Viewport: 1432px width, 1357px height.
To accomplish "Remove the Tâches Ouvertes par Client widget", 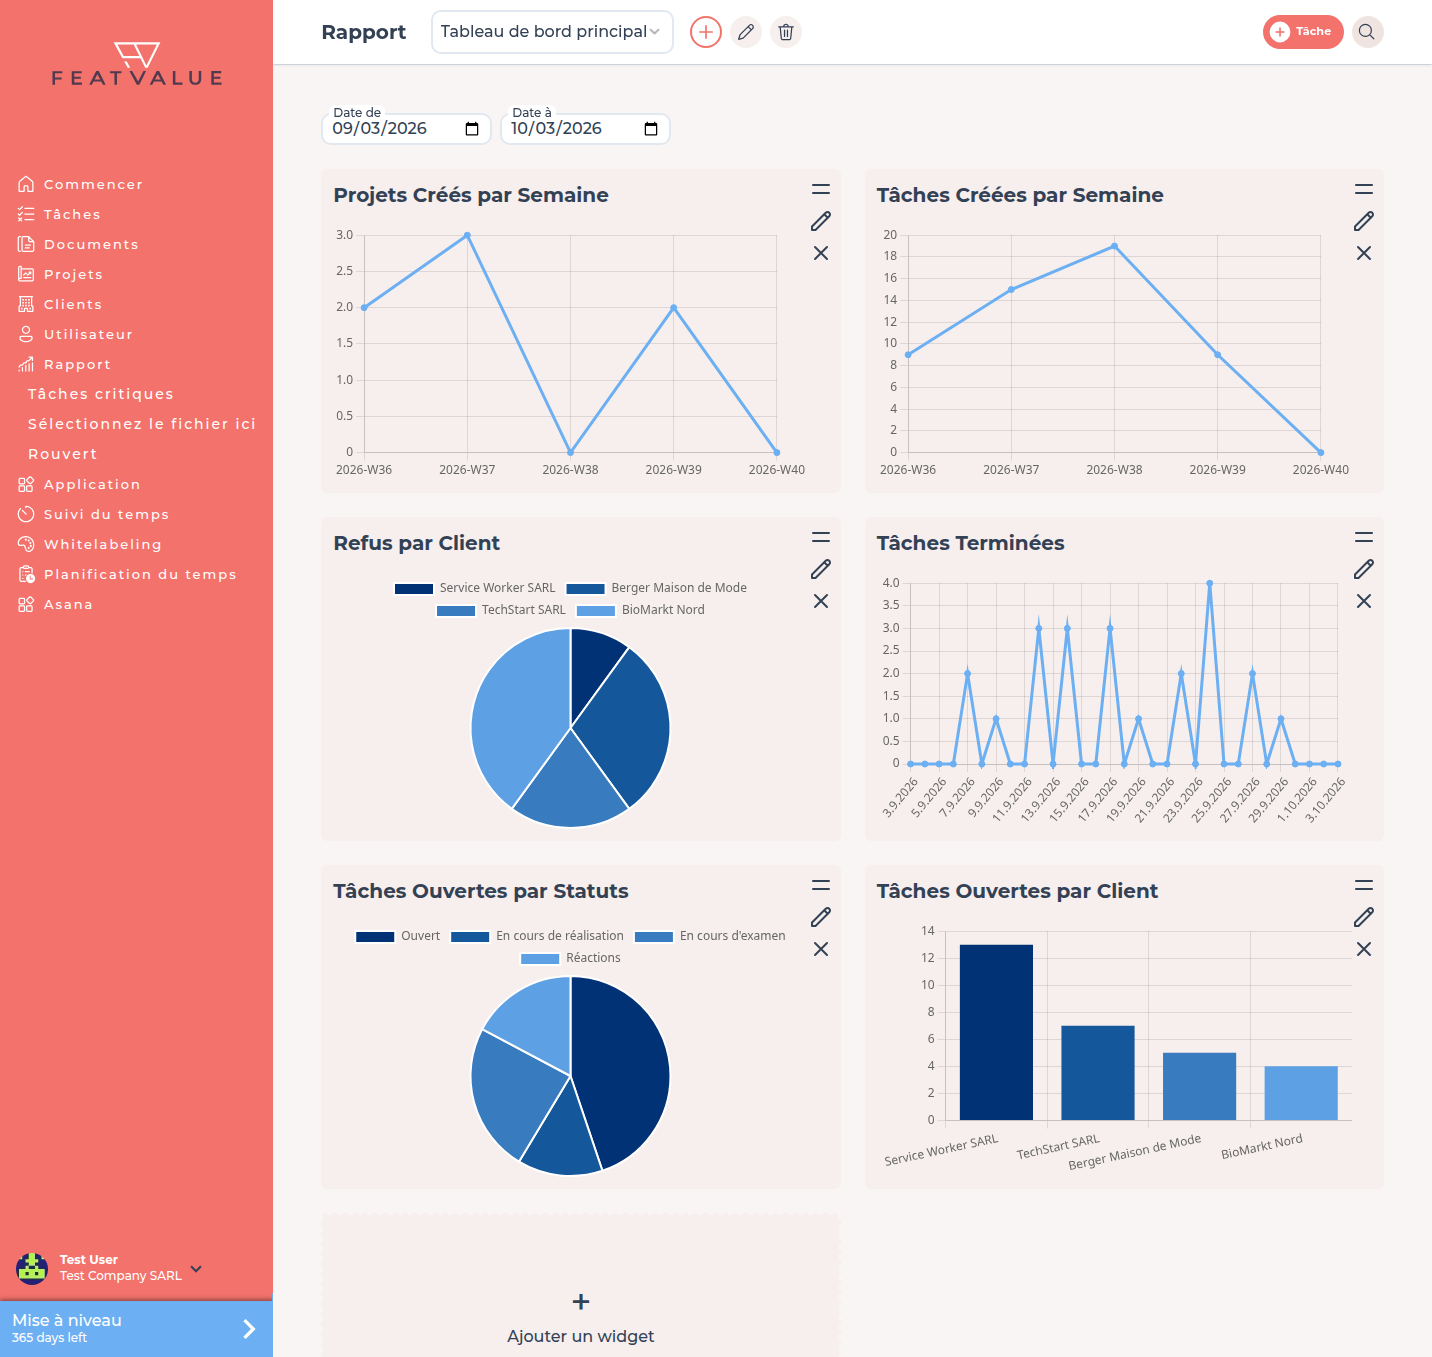I will (x=1364, y=949).
